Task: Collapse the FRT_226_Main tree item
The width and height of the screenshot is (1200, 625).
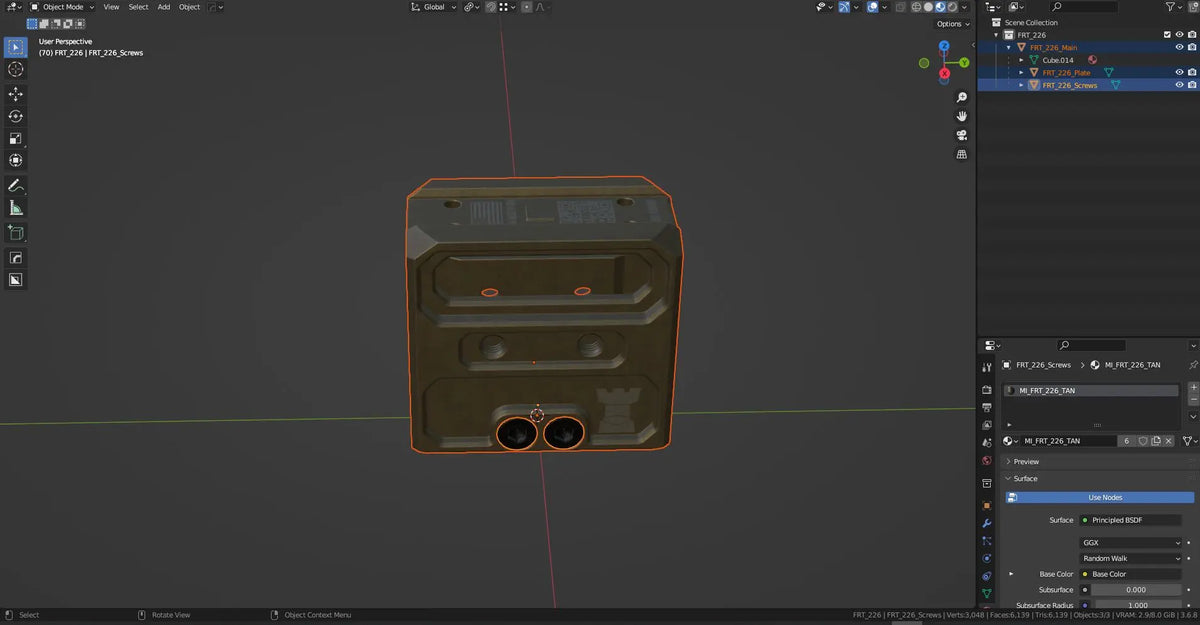Action: [x=1009, y=47]
